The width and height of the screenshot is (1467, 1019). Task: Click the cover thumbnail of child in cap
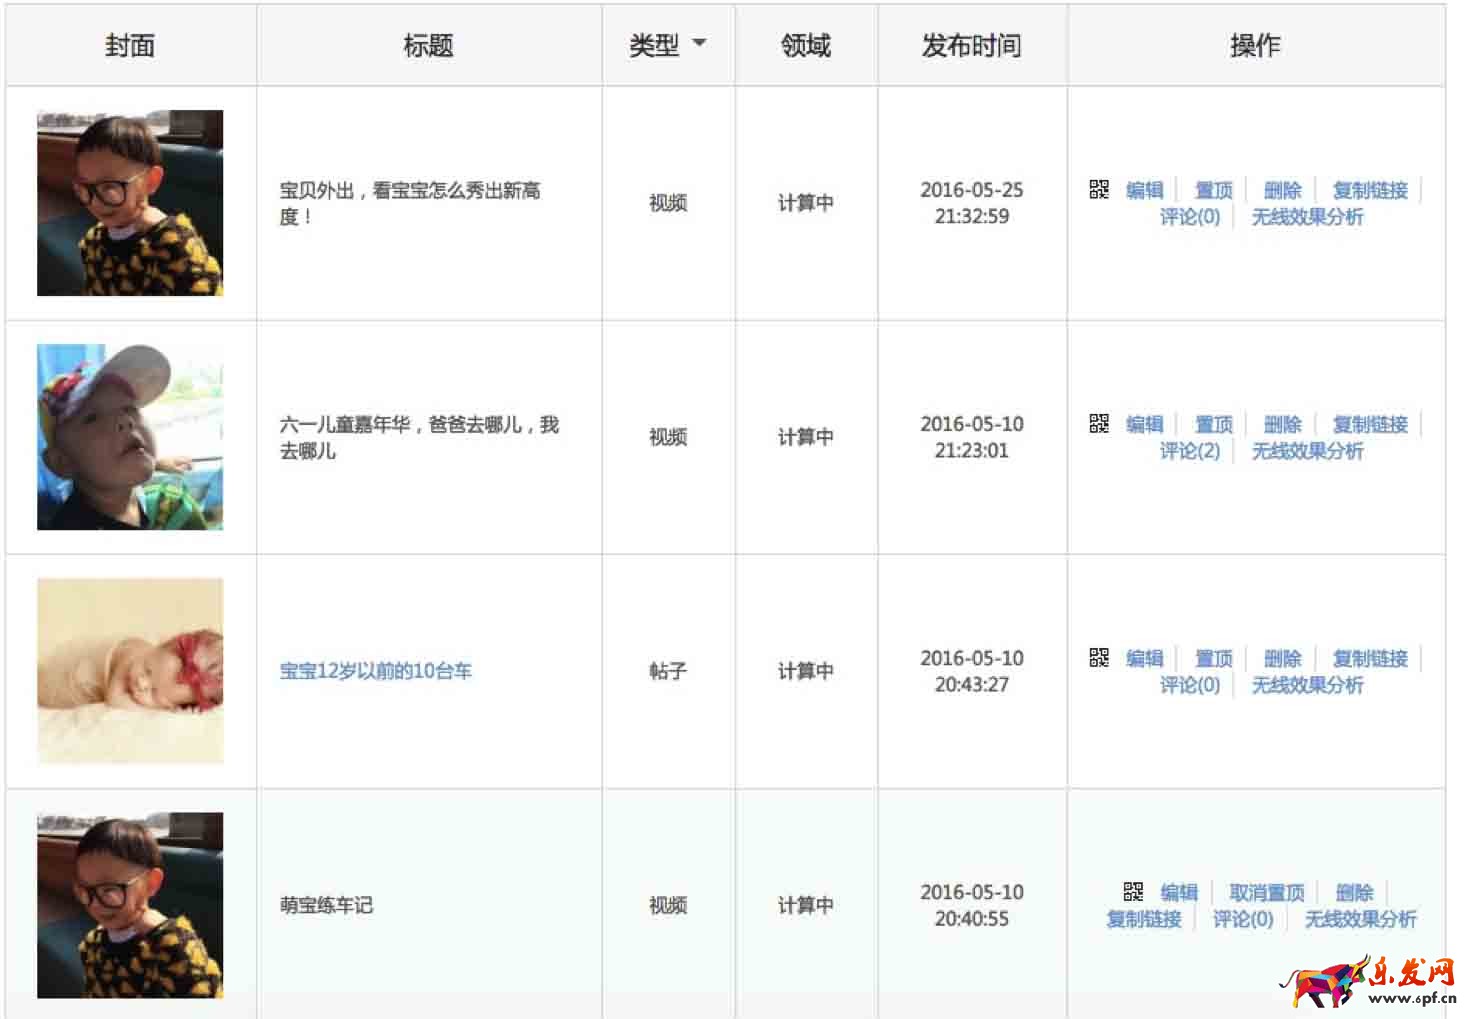[130, 437]
